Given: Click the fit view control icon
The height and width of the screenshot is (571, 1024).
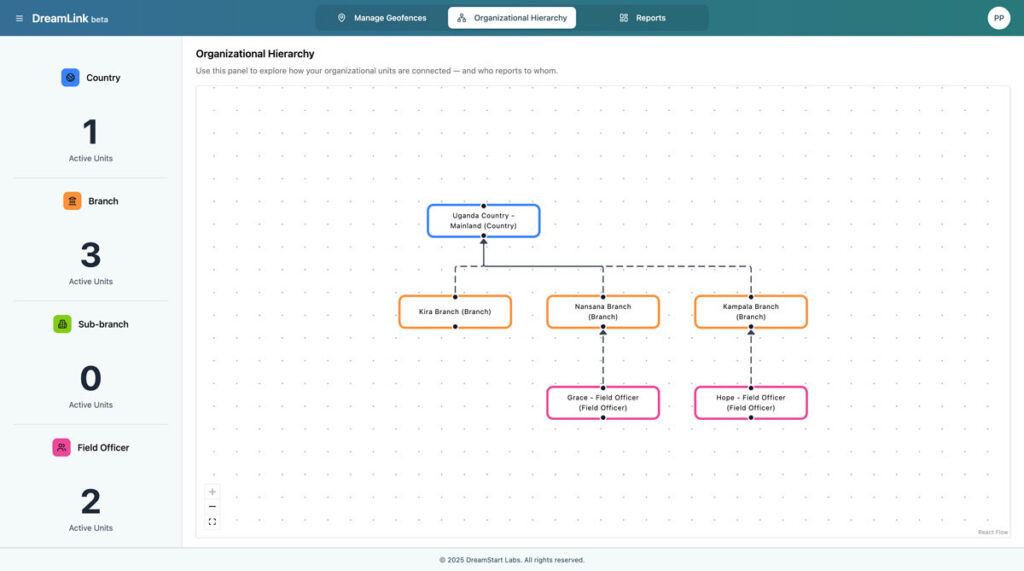Looking at the screenshot, I should (x=212, y=522).
